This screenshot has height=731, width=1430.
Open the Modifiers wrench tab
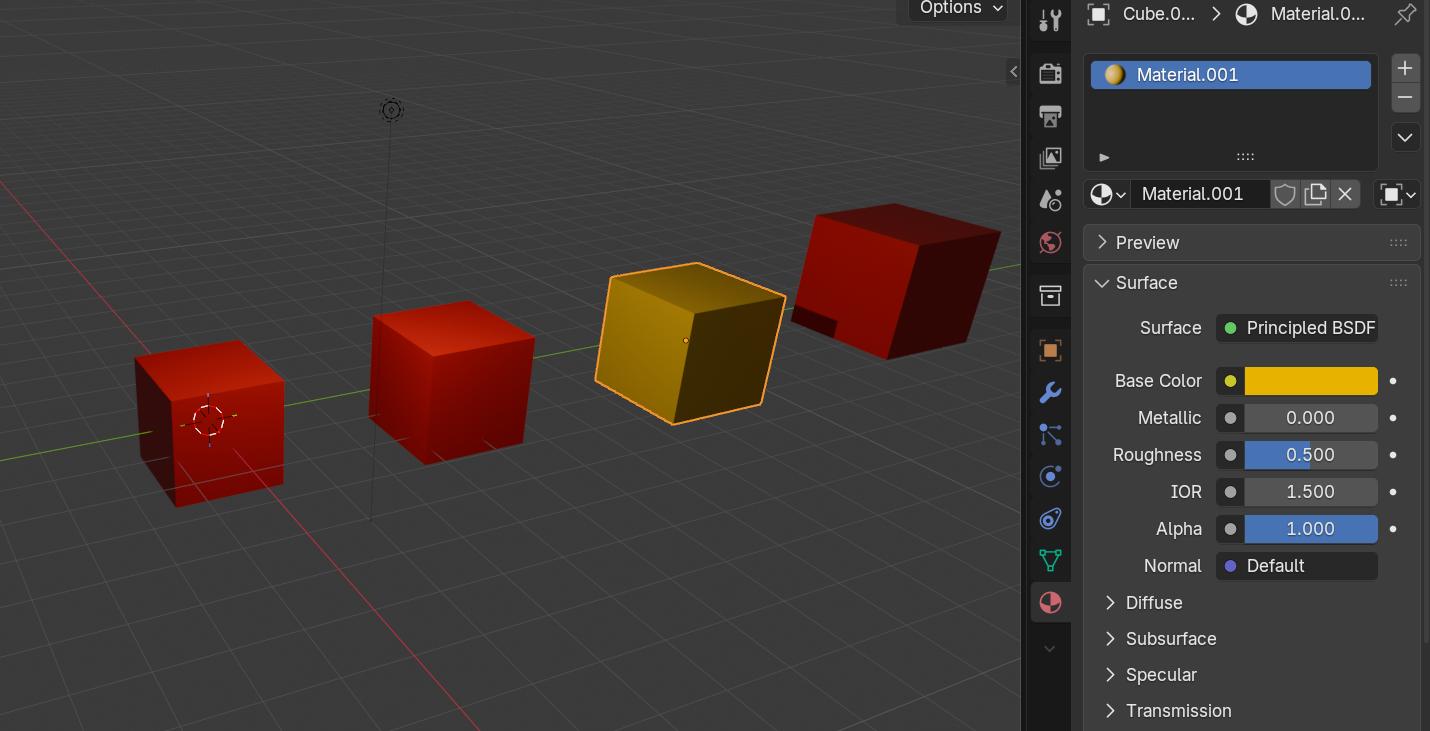click(x=1049, y=392)
